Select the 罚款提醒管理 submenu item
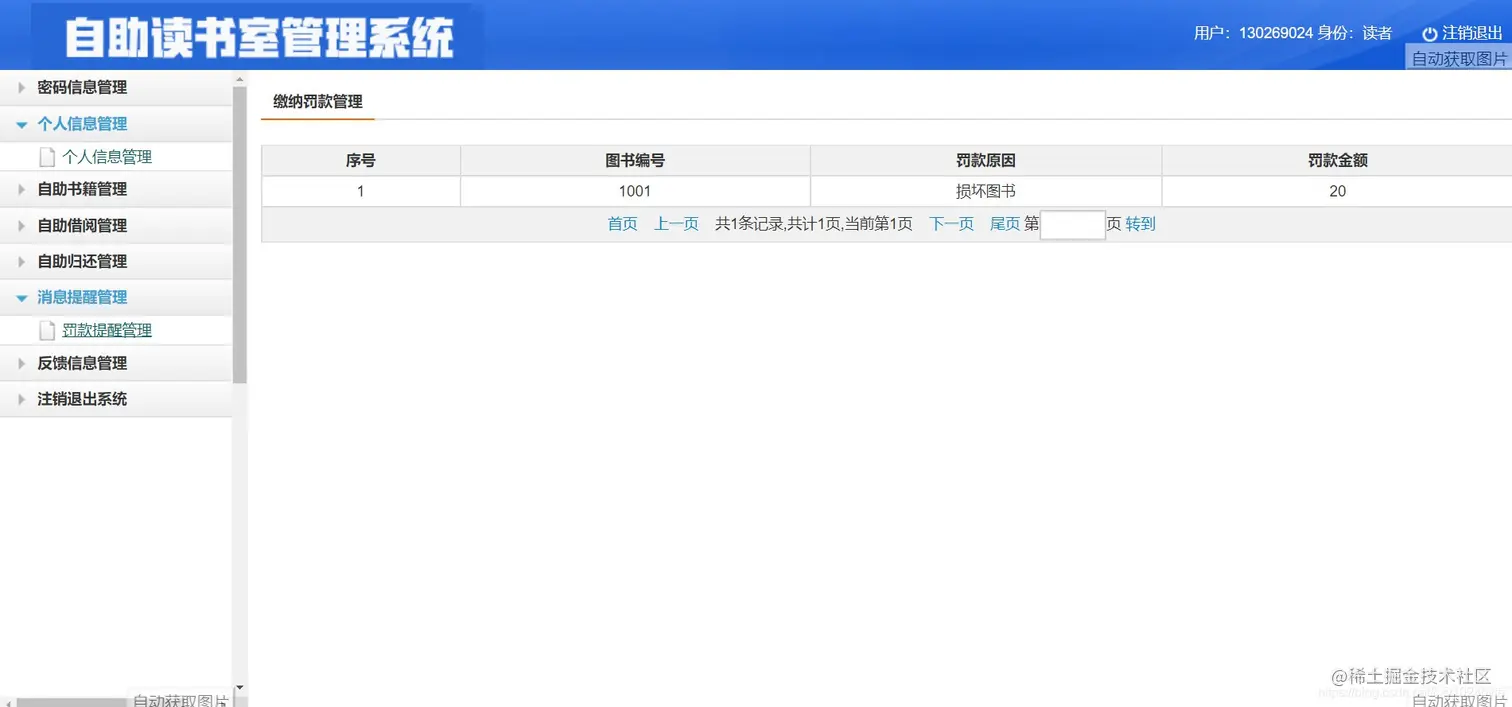The width and height of the screenshot is (1512, 707). [x=108, y=330]
